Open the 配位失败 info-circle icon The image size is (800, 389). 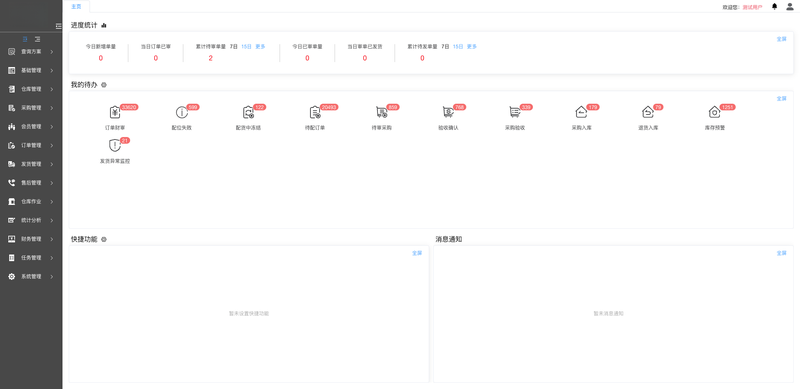[x=182, y=112]
